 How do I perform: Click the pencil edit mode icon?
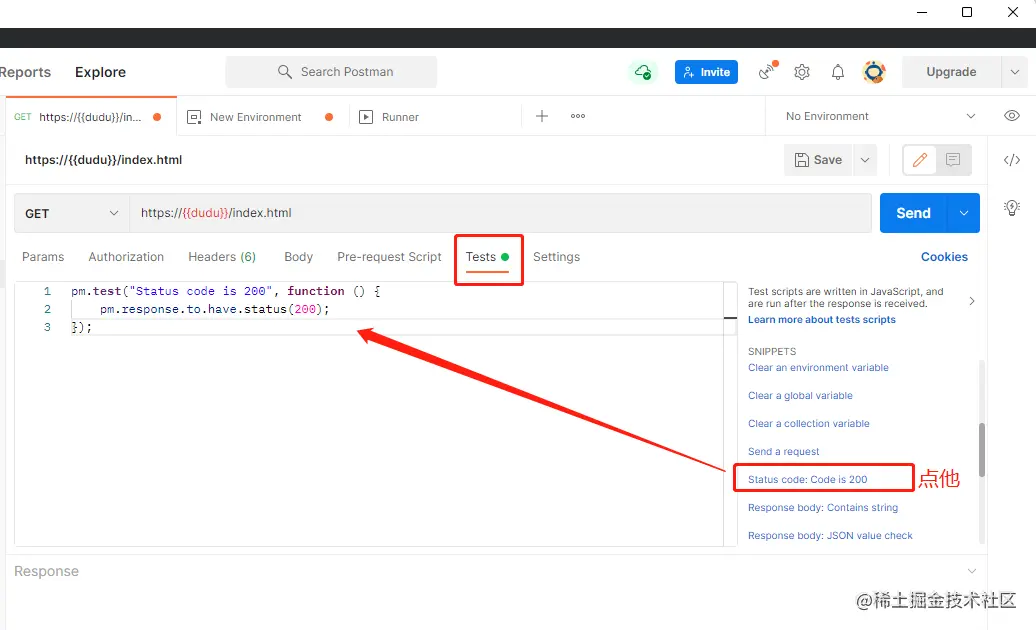(920, 160)
